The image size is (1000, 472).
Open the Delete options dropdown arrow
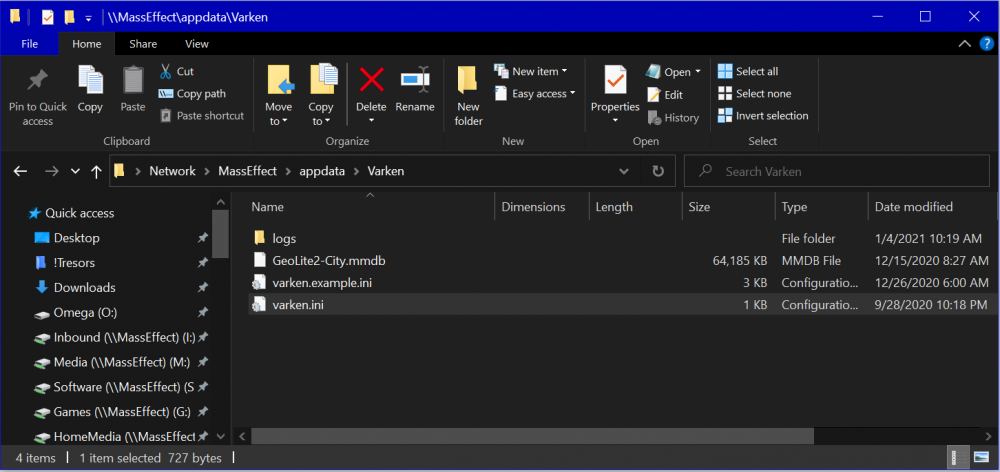[x=371, y=120]
